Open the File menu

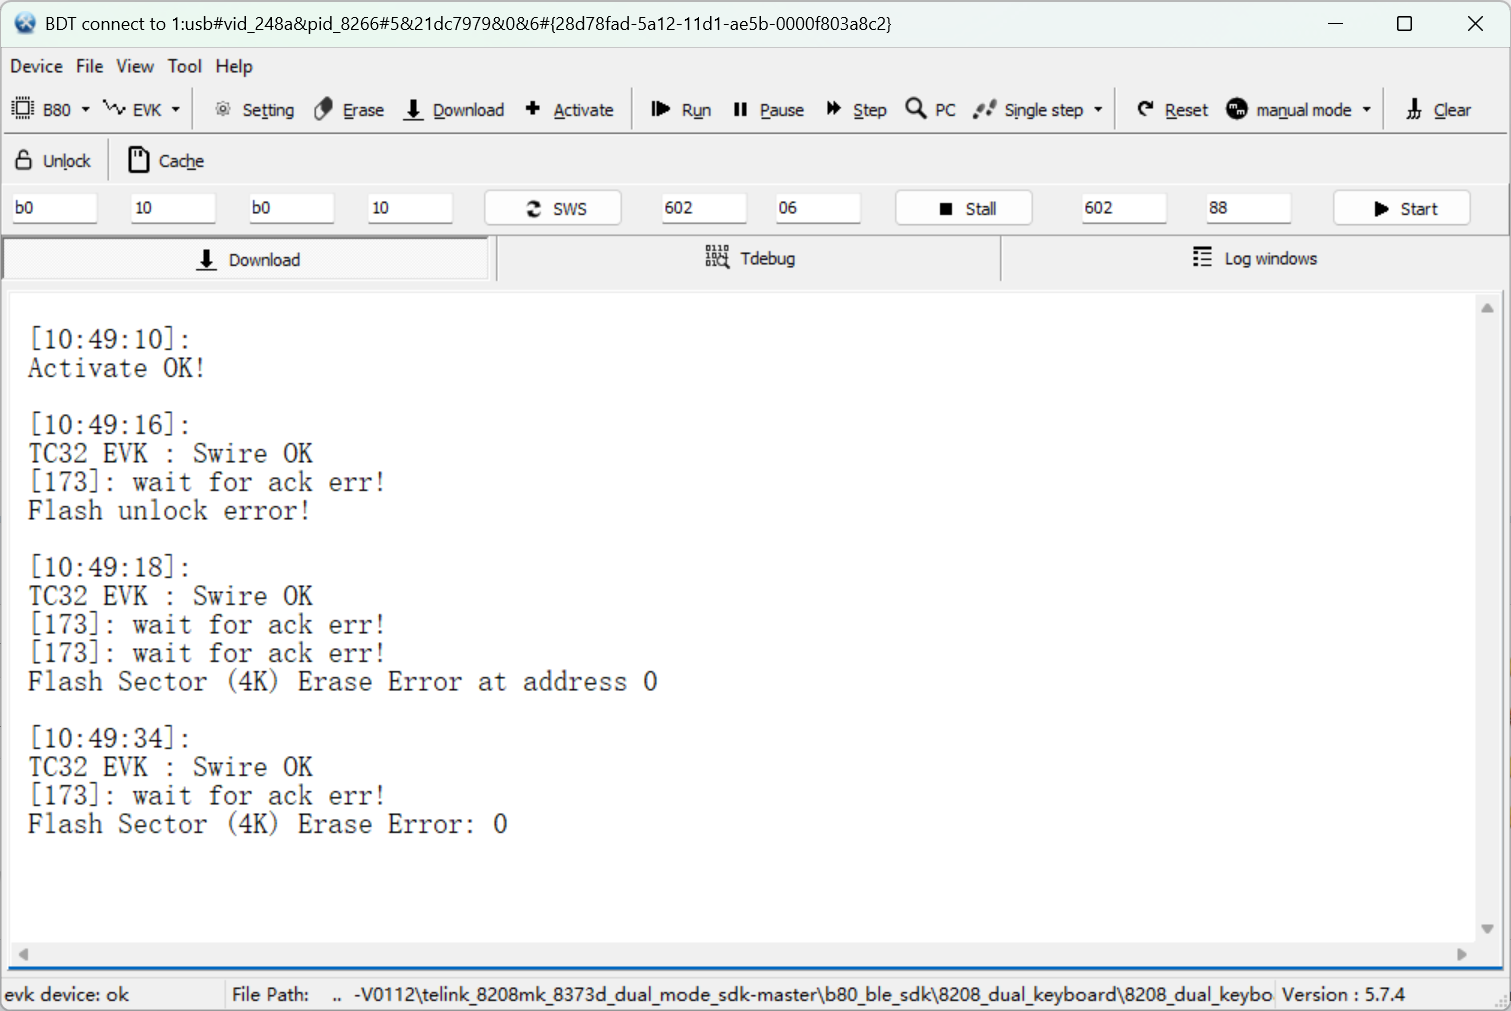90,66
